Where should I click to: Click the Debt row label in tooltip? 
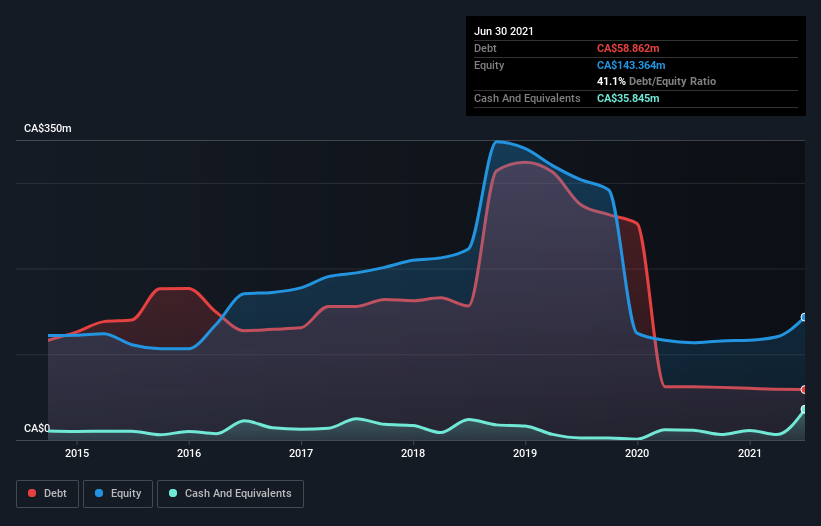pos(485,48)
